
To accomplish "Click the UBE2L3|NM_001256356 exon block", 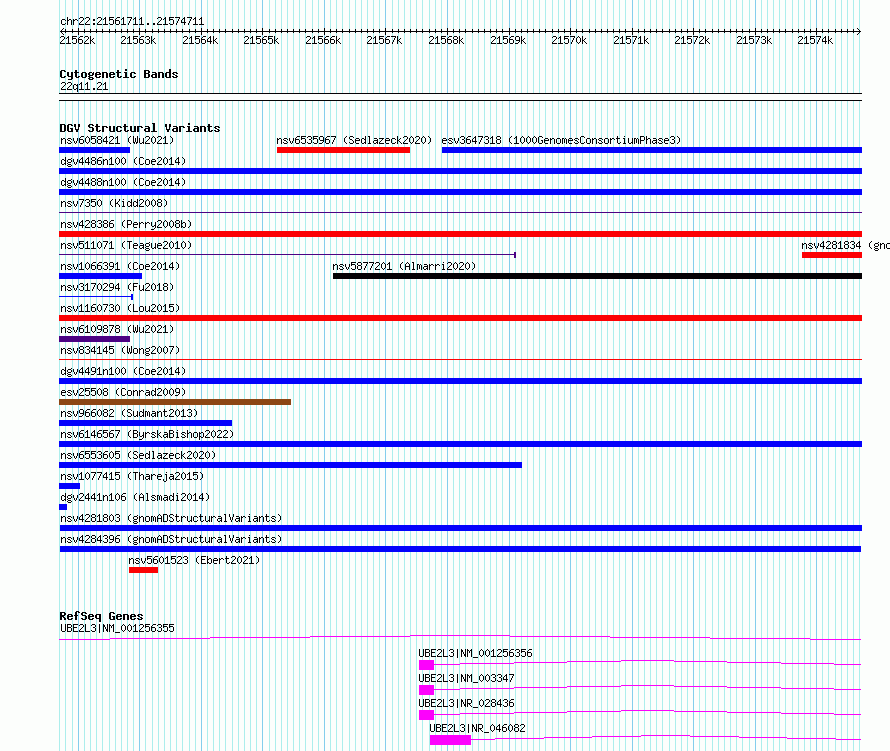I will (x=426, y=665).
